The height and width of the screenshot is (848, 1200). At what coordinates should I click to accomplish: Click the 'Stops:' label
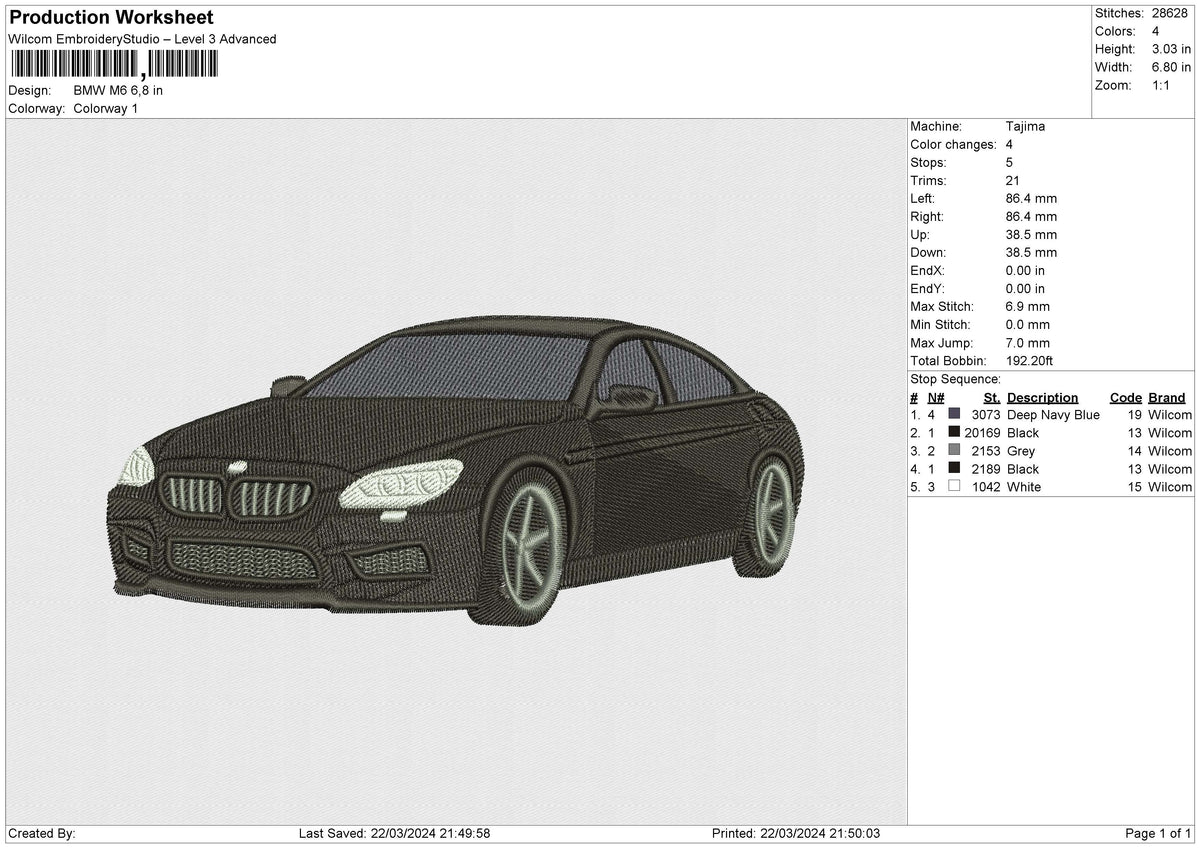click(929, 163)
